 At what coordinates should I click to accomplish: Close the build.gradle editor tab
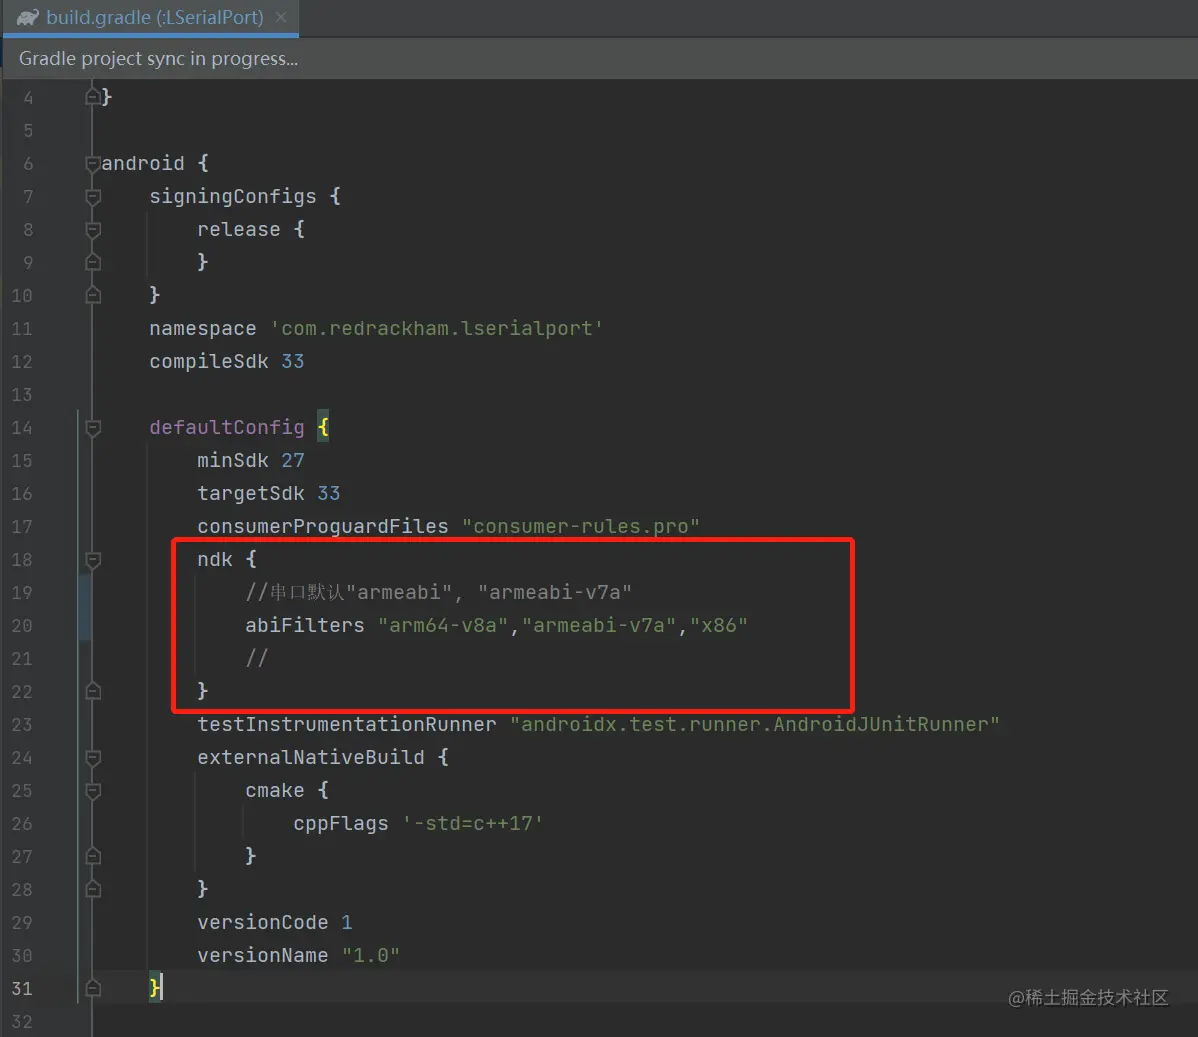pos(279,17)
